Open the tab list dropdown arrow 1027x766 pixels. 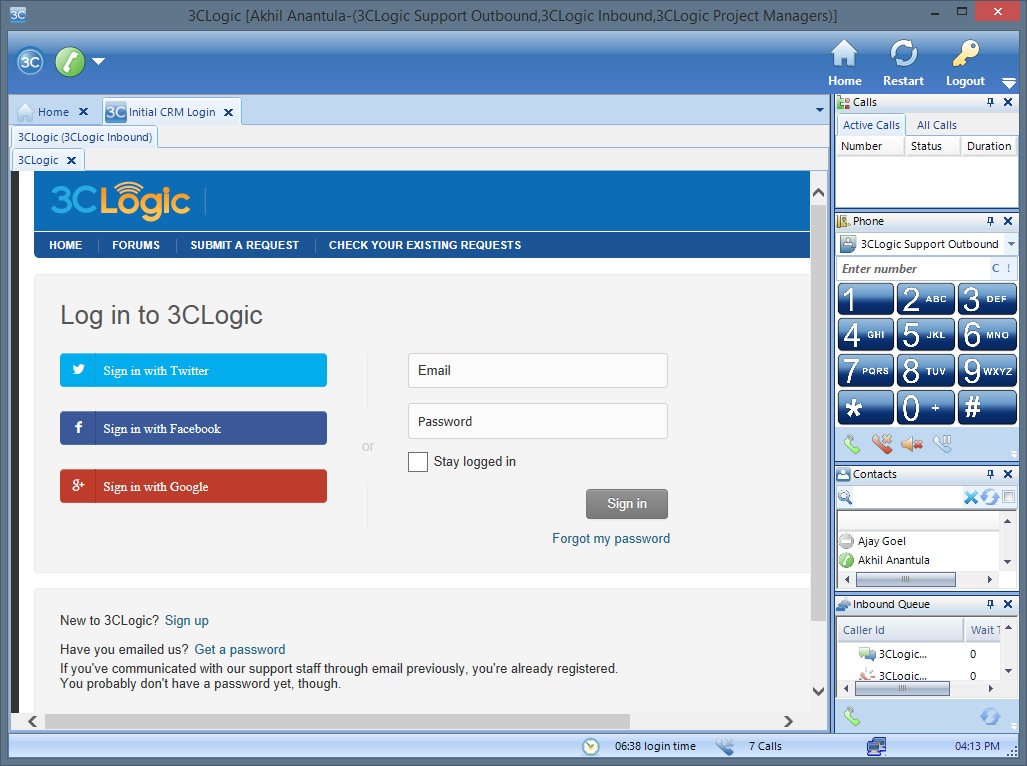pos(820,109)
